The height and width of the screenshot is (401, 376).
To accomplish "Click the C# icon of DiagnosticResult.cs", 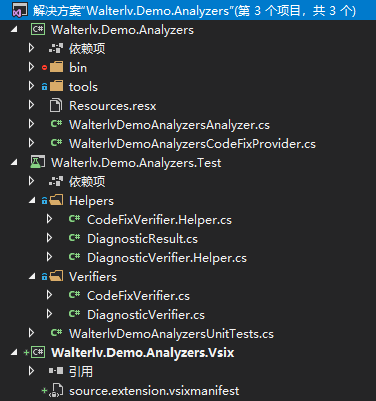I will 74,238.
